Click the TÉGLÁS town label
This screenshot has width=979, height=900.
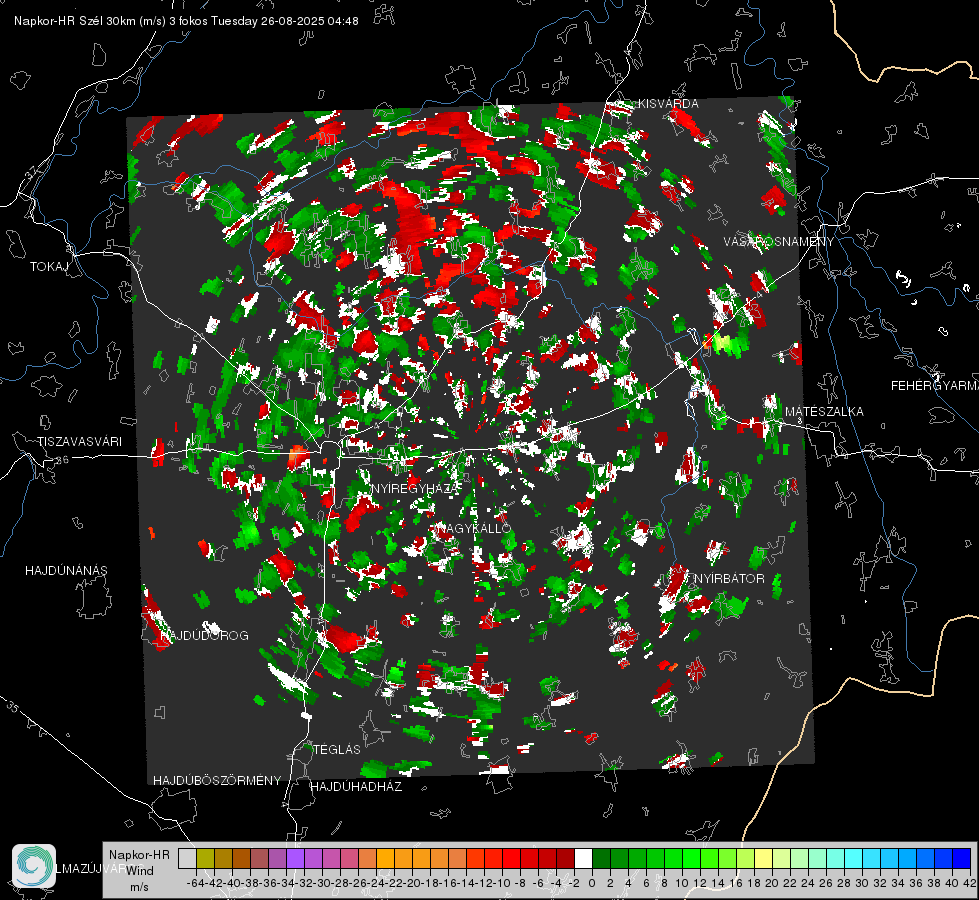pos(337,750)
